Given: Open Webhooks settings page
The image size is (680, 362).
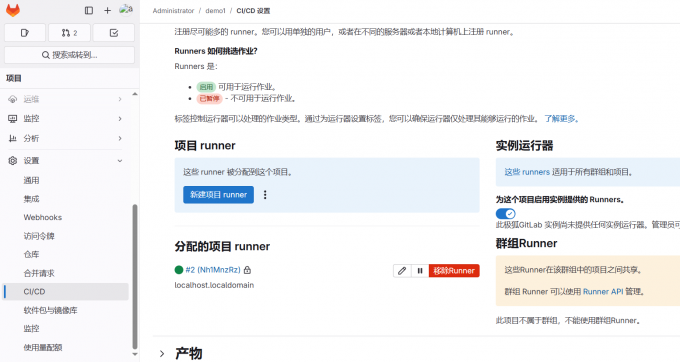Looking at the screenshot, I should pos(42,217).
